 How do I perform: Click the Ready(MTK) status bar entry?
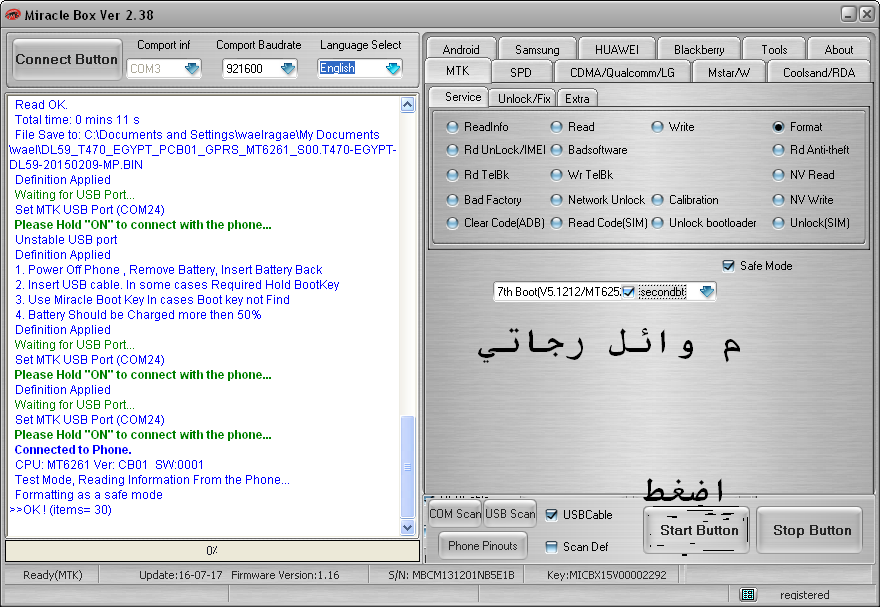click(52, 575)
